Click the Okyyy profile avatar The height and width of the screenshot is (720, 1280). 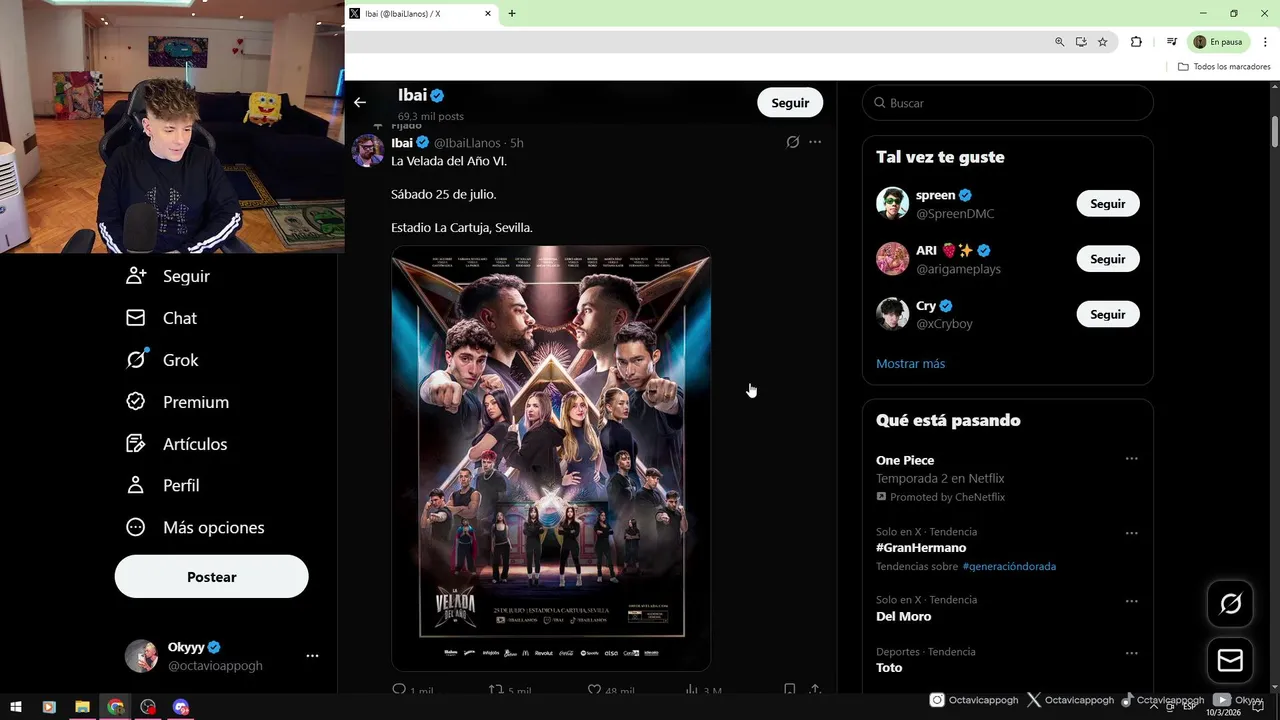coord(141,656)
